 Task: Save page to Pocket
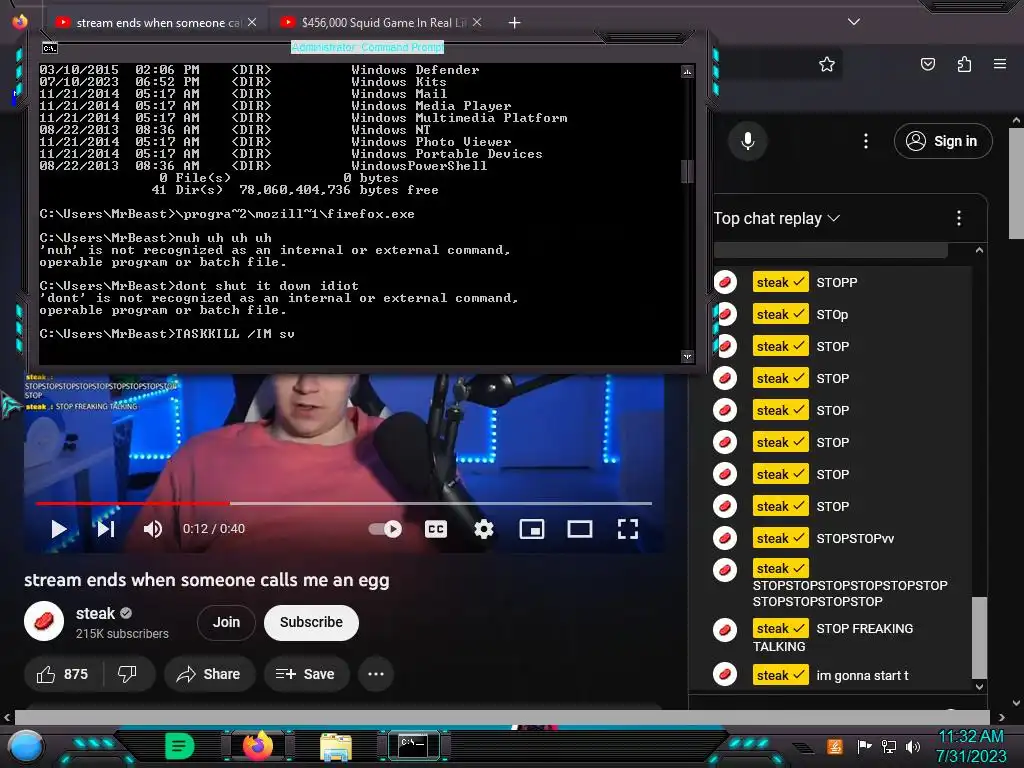pos(927,64)
